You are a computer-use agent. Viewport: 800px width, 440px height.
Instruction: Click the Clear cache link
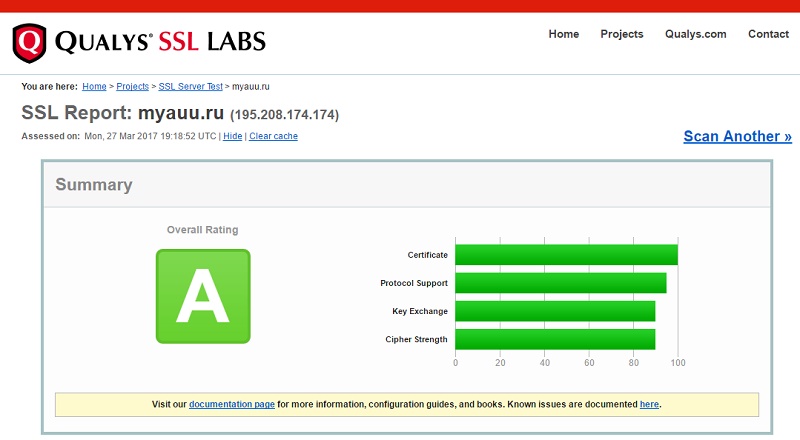click(273, 136)
